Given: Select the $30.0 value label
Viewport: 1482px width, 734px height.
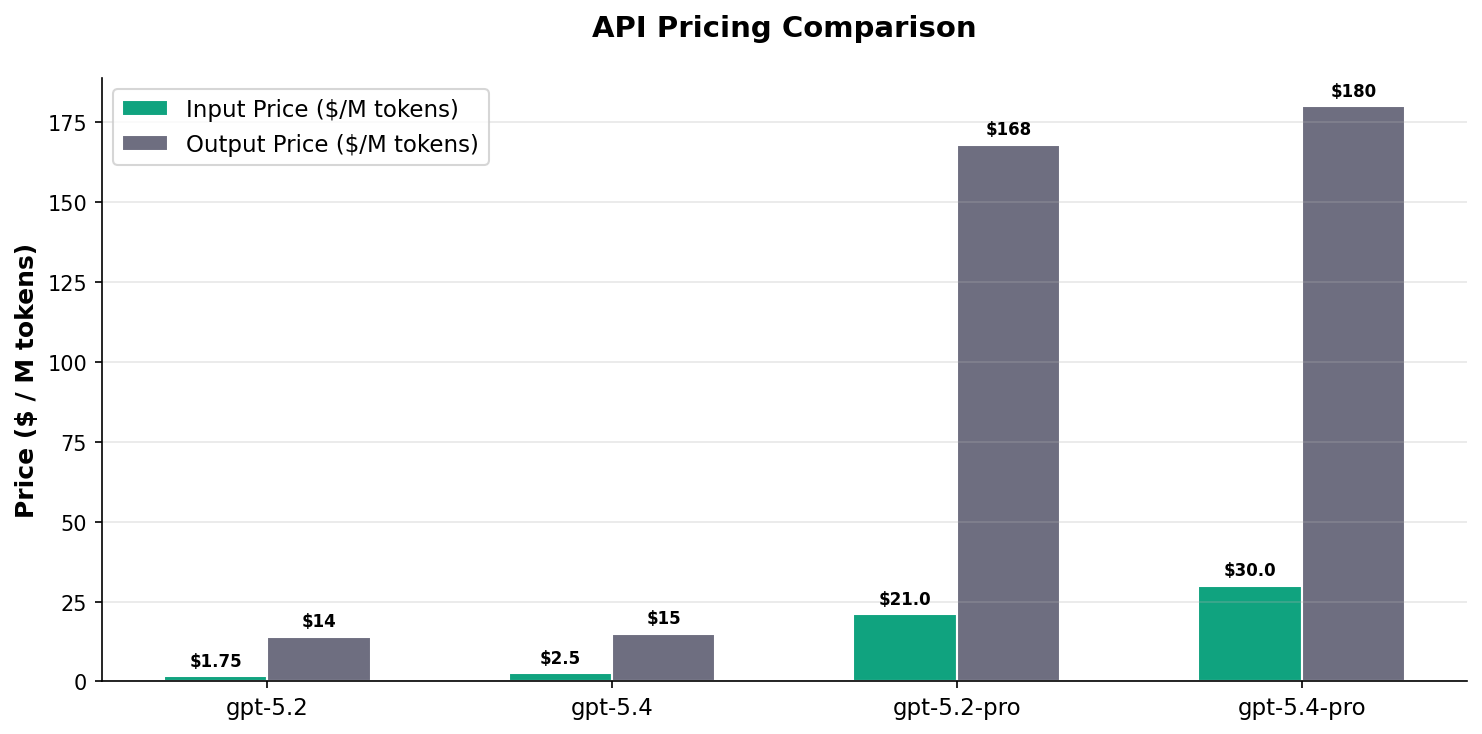Looking at the screenshot, I should coord(1249,571).
